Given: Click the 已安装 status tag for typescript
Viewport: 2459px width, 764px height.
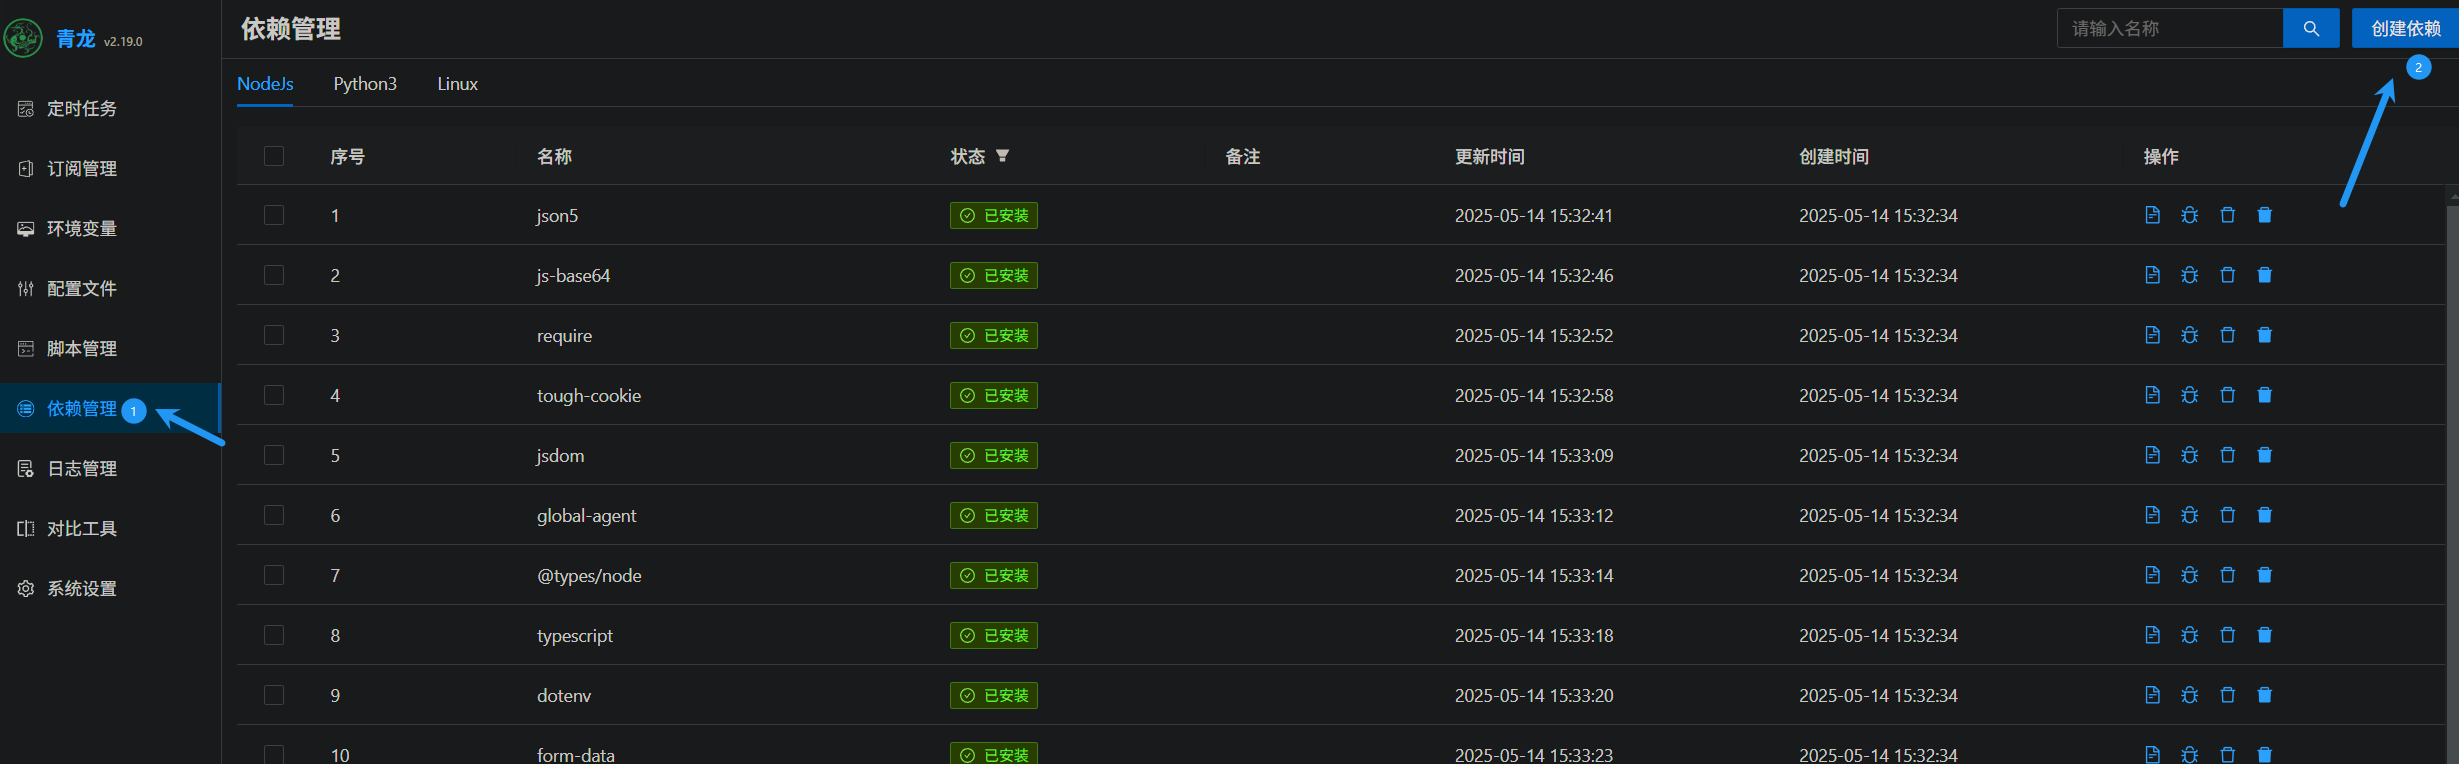Looking at the screenshot, I should (x=994, y=635).
